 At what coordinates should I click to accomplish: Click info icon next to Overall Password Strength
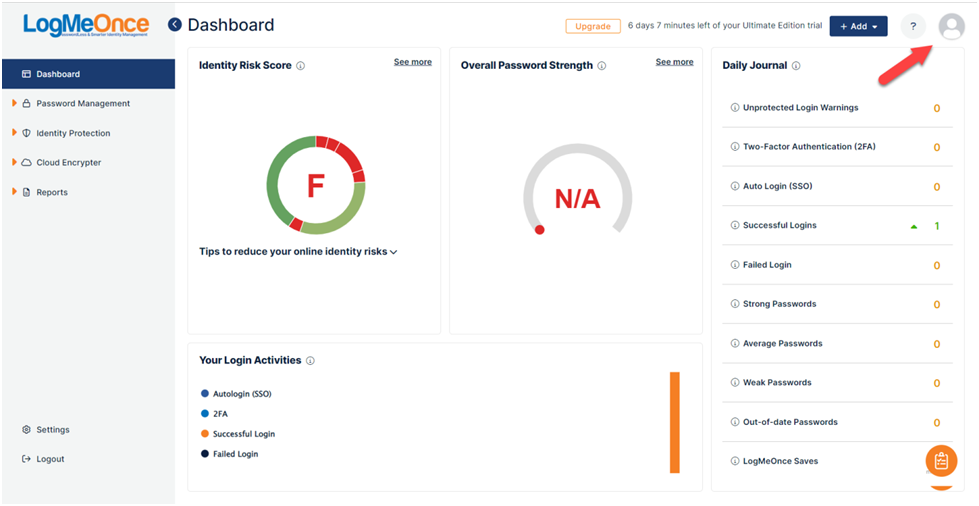602,66
